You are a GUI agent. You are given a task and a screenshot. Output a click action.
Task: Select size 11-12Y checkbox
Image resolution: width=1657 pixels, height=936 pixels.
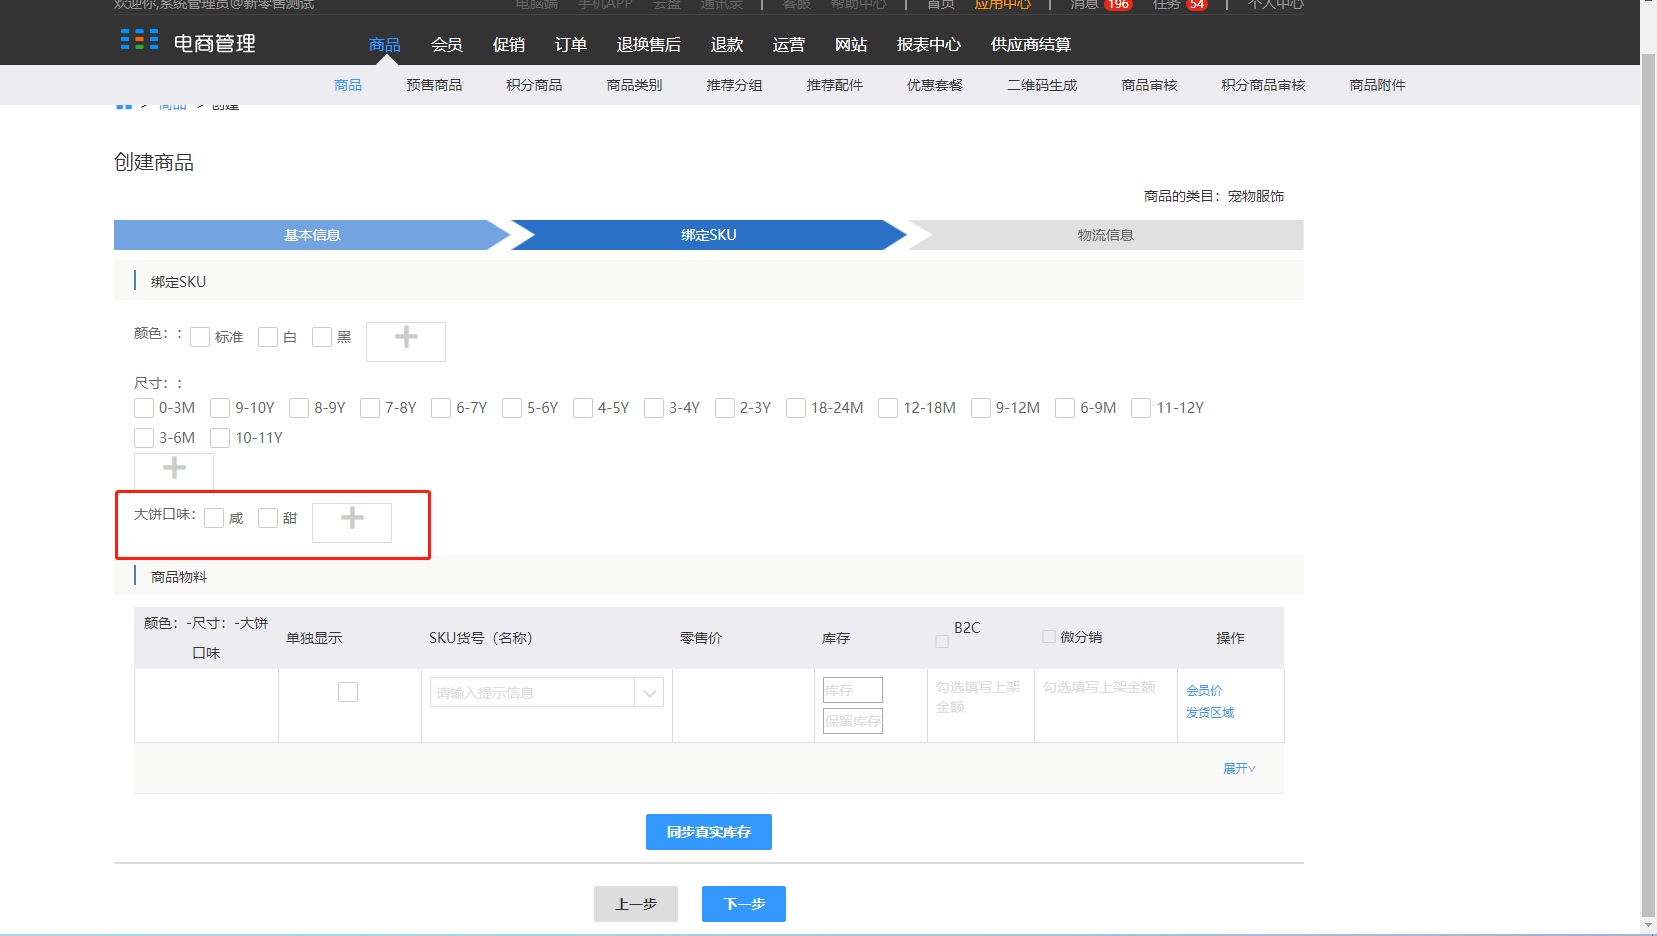point(1141,408)
